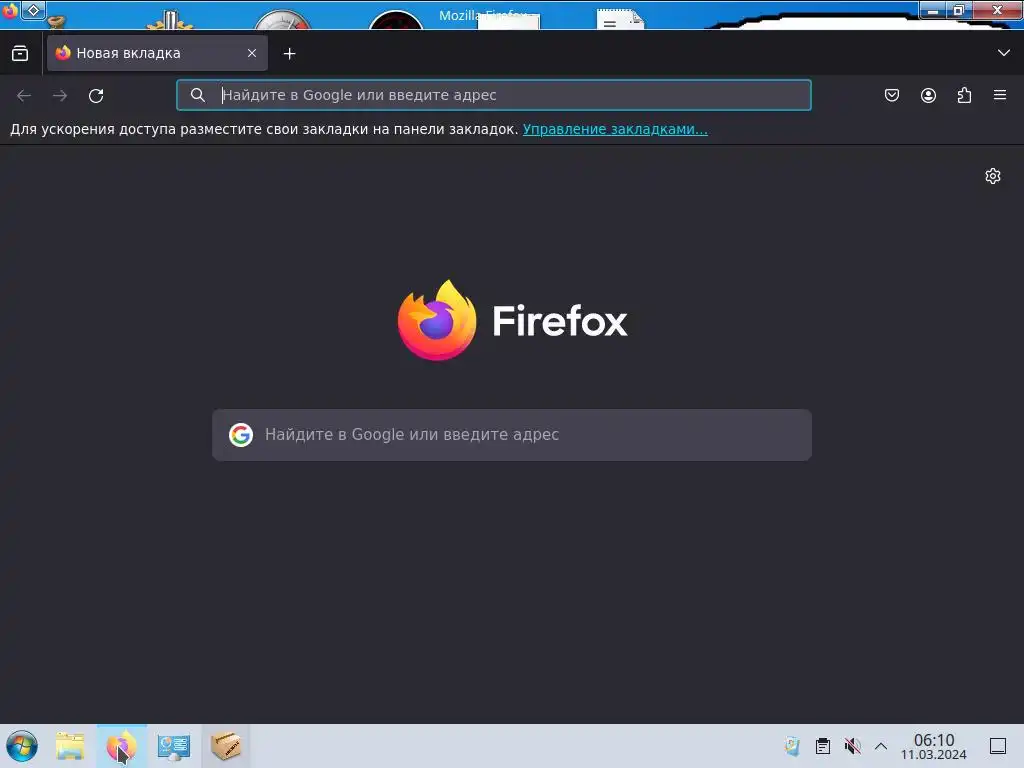Open new tab personalization gear

coord(993,176)
